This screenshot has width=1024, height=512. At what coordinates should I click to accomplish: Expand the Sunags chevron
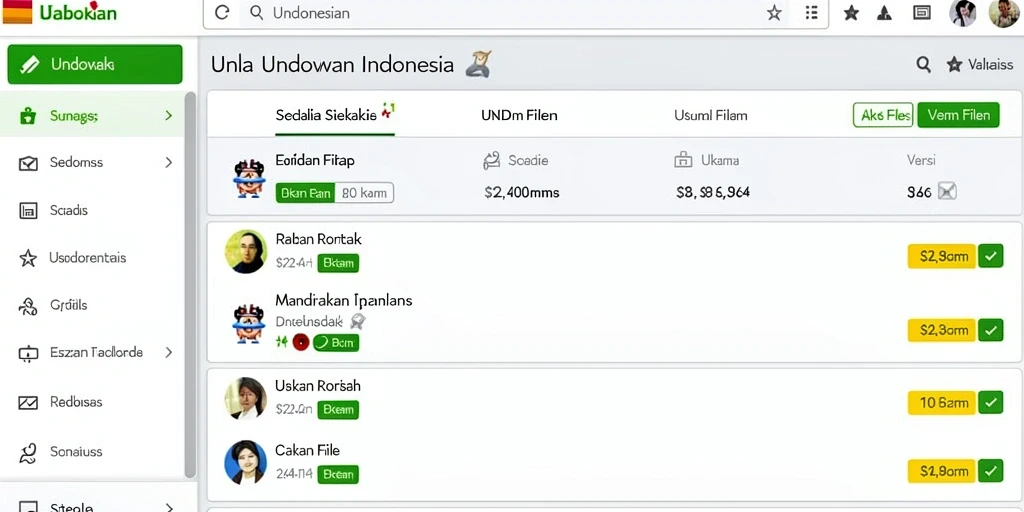(168, 116)
